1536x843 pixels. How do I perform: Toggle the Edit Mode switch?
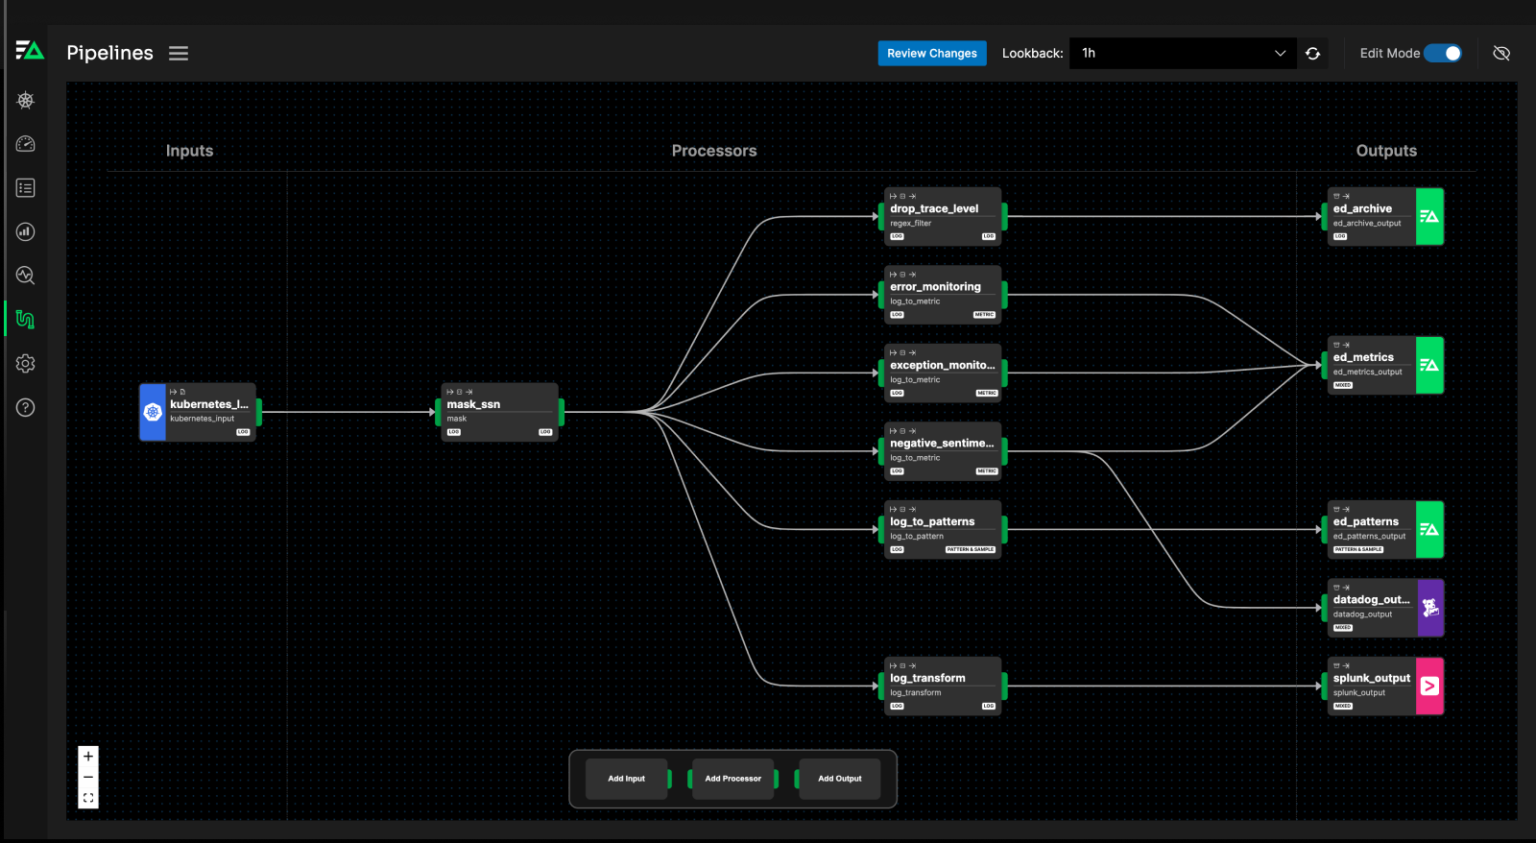point(1442,53)
